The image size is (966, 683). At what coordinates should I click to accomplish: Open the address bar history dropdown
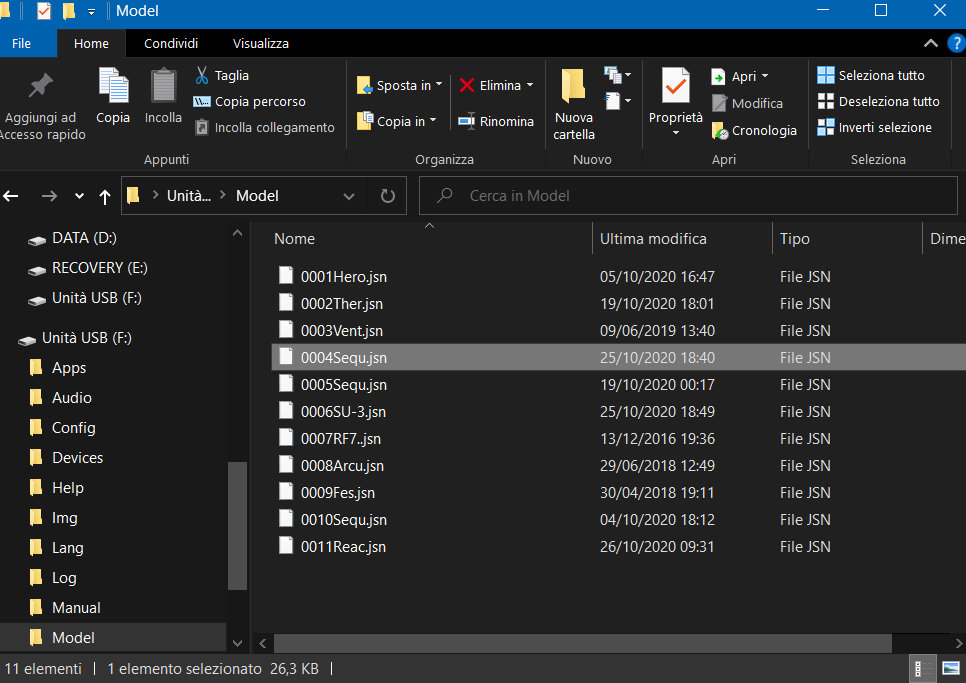349,196
